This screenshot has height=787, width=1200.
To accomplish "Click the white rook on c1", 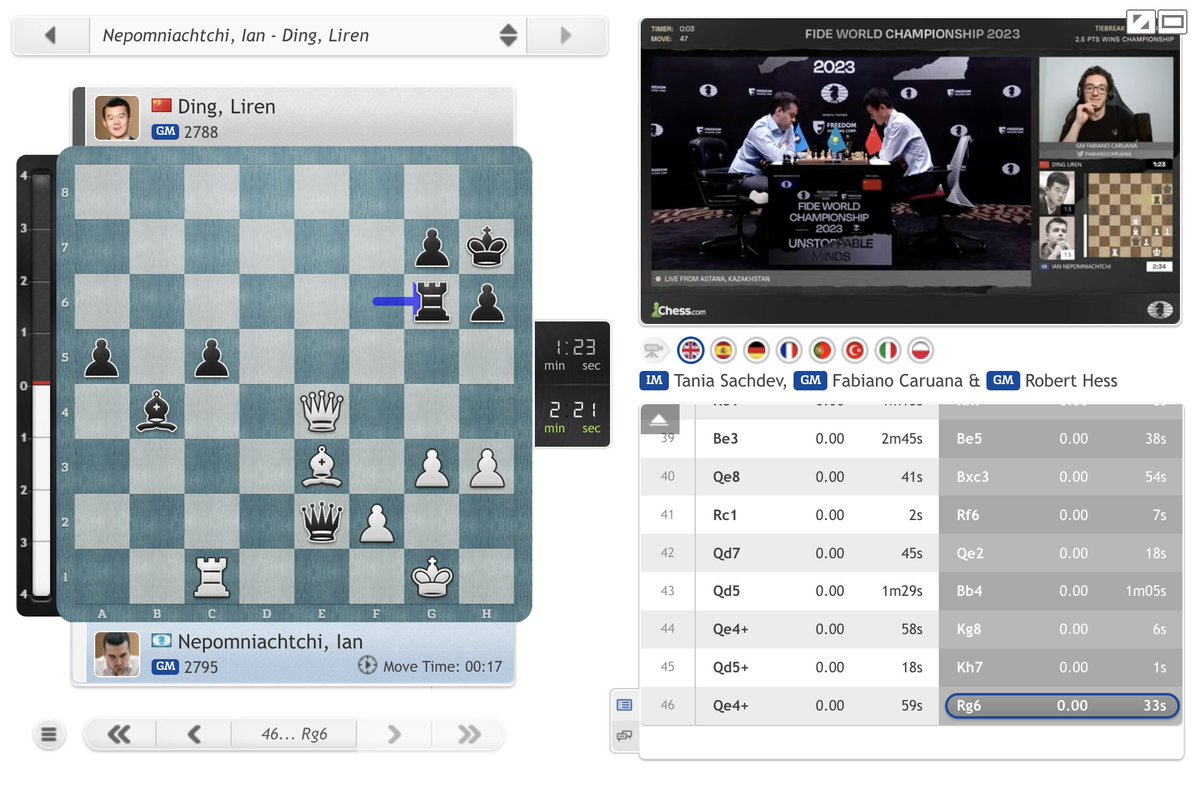I will [x=212, y=576].
